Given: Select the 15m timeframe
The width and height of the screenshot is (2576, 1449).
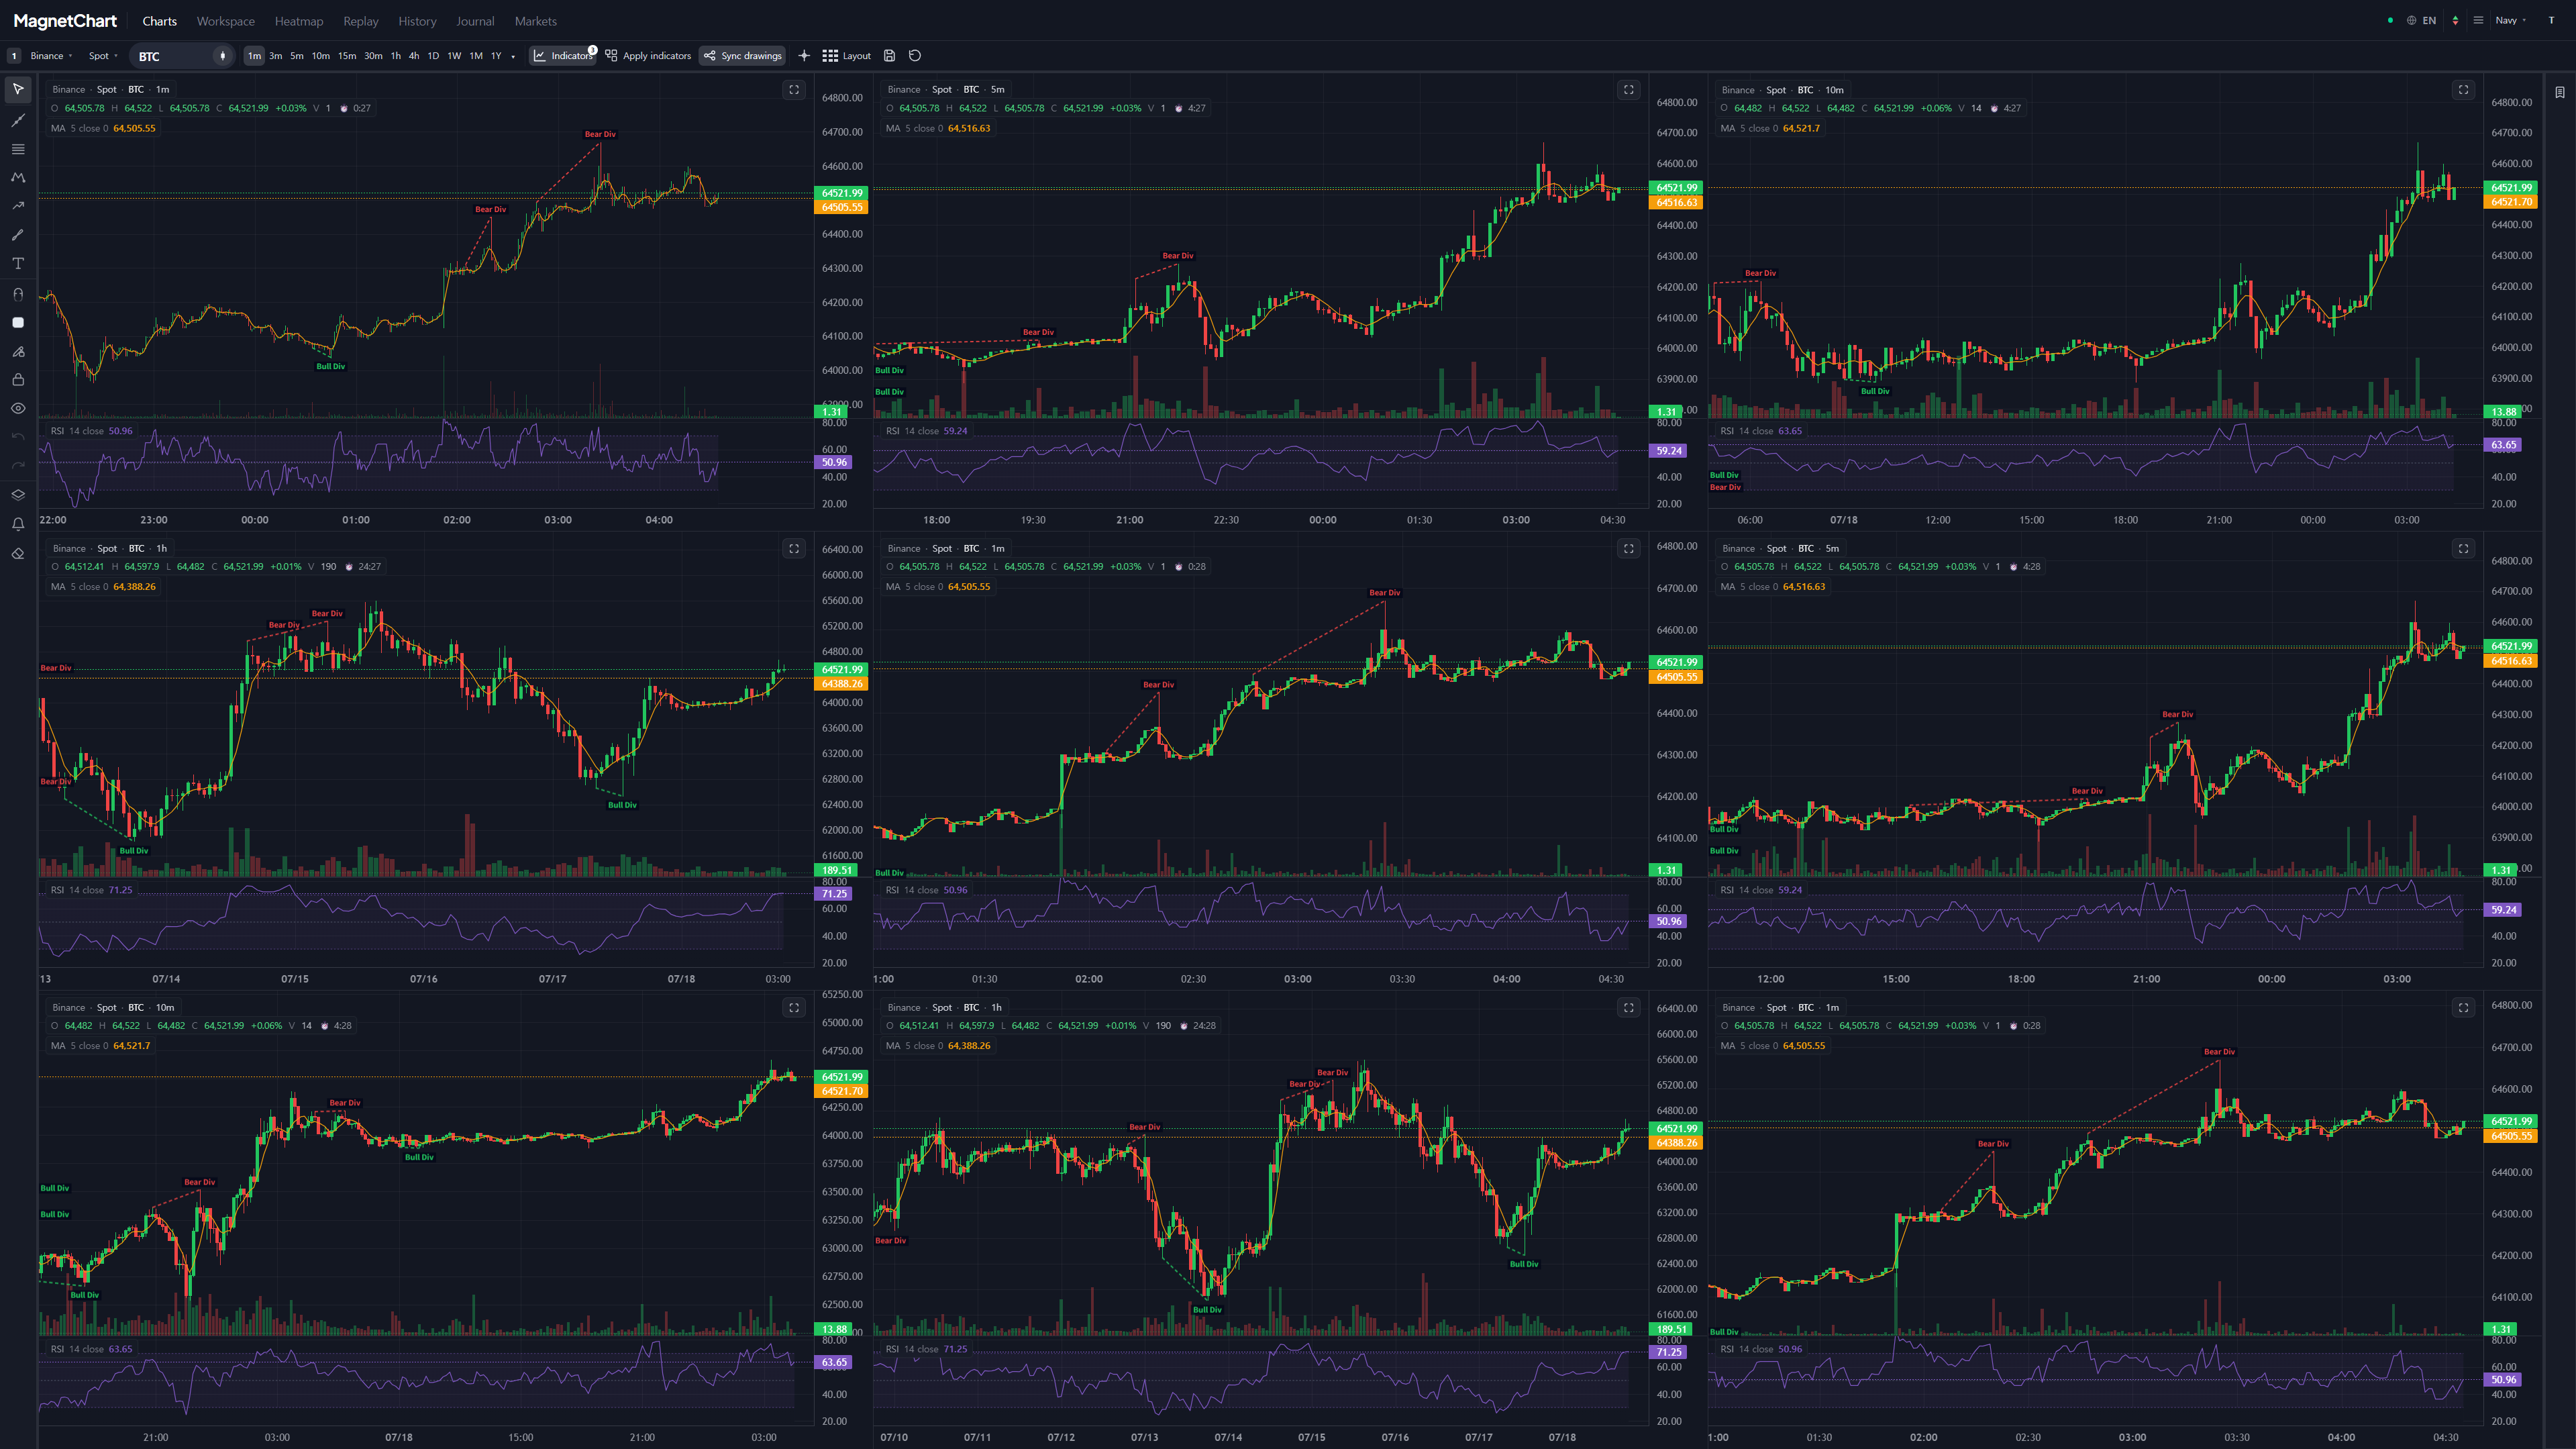Looking at the screenshot, I should (347, 56).
